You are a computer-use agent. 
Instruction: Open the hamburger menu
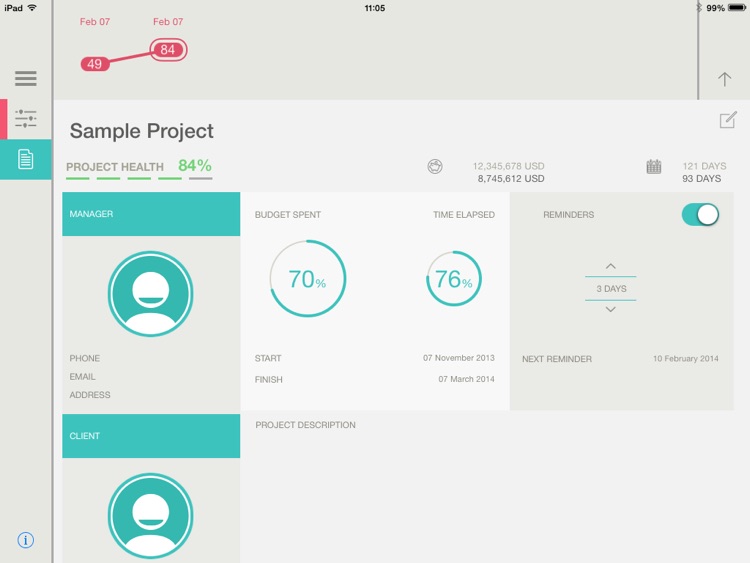tap(26, 78)
